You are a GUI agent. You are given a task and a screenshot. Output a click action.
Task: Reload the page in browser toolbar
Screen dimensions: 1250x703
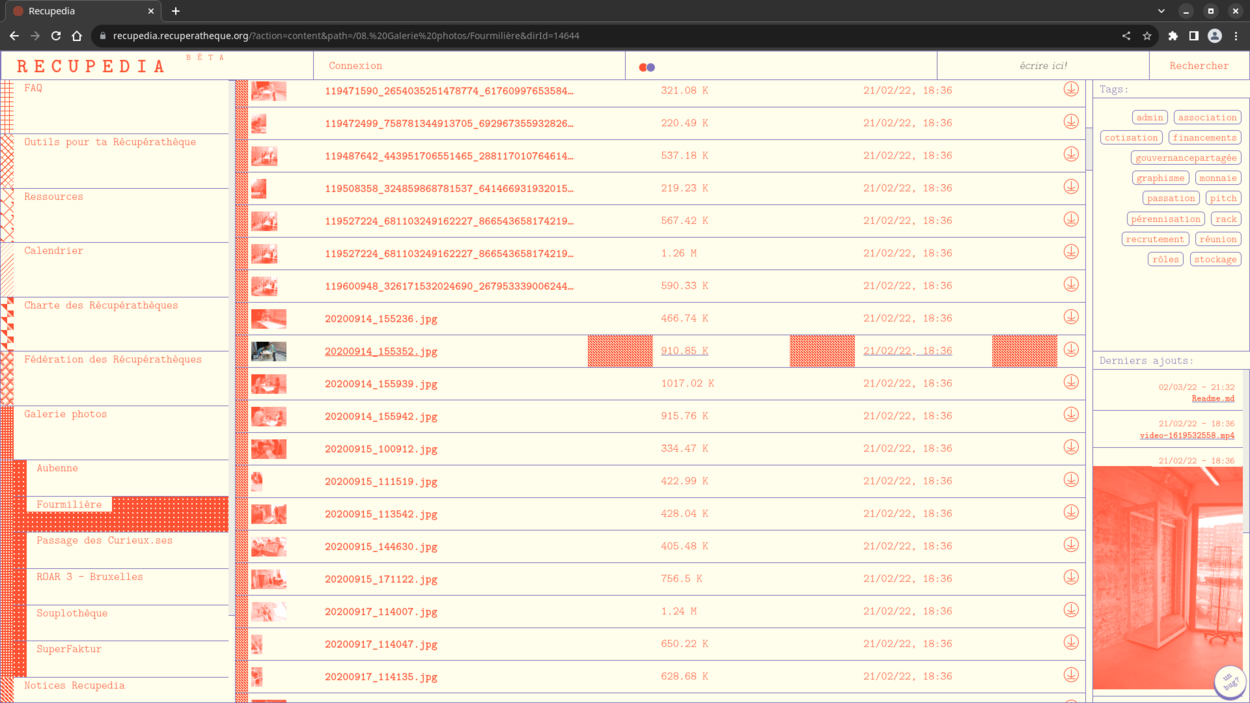pos(56,36)
